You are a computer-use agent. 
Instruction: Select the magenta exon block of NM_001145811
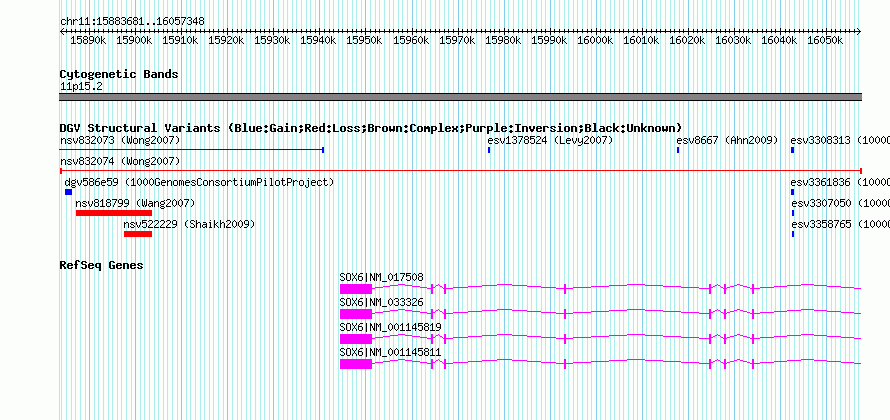(356, 364)
